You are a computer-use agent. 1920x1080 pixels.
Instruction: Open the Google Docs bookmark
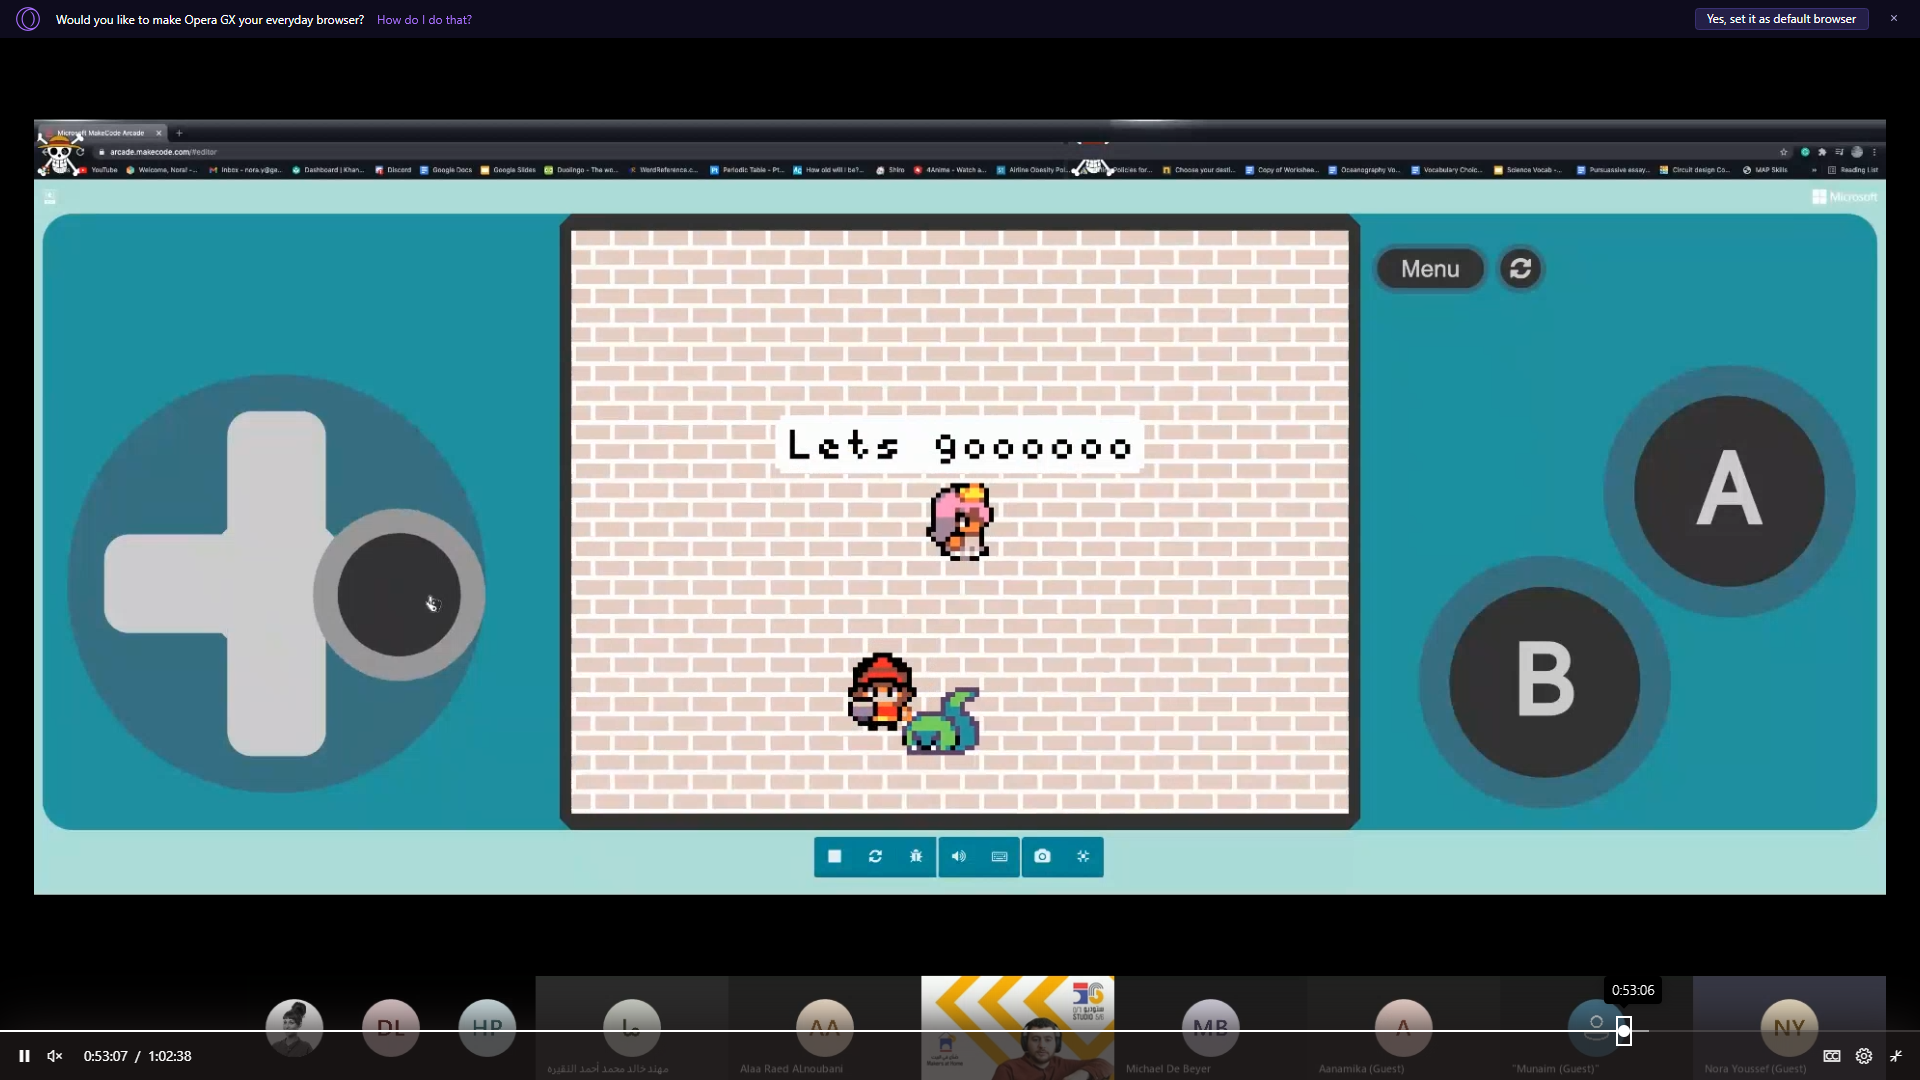(x=446, y=170)
